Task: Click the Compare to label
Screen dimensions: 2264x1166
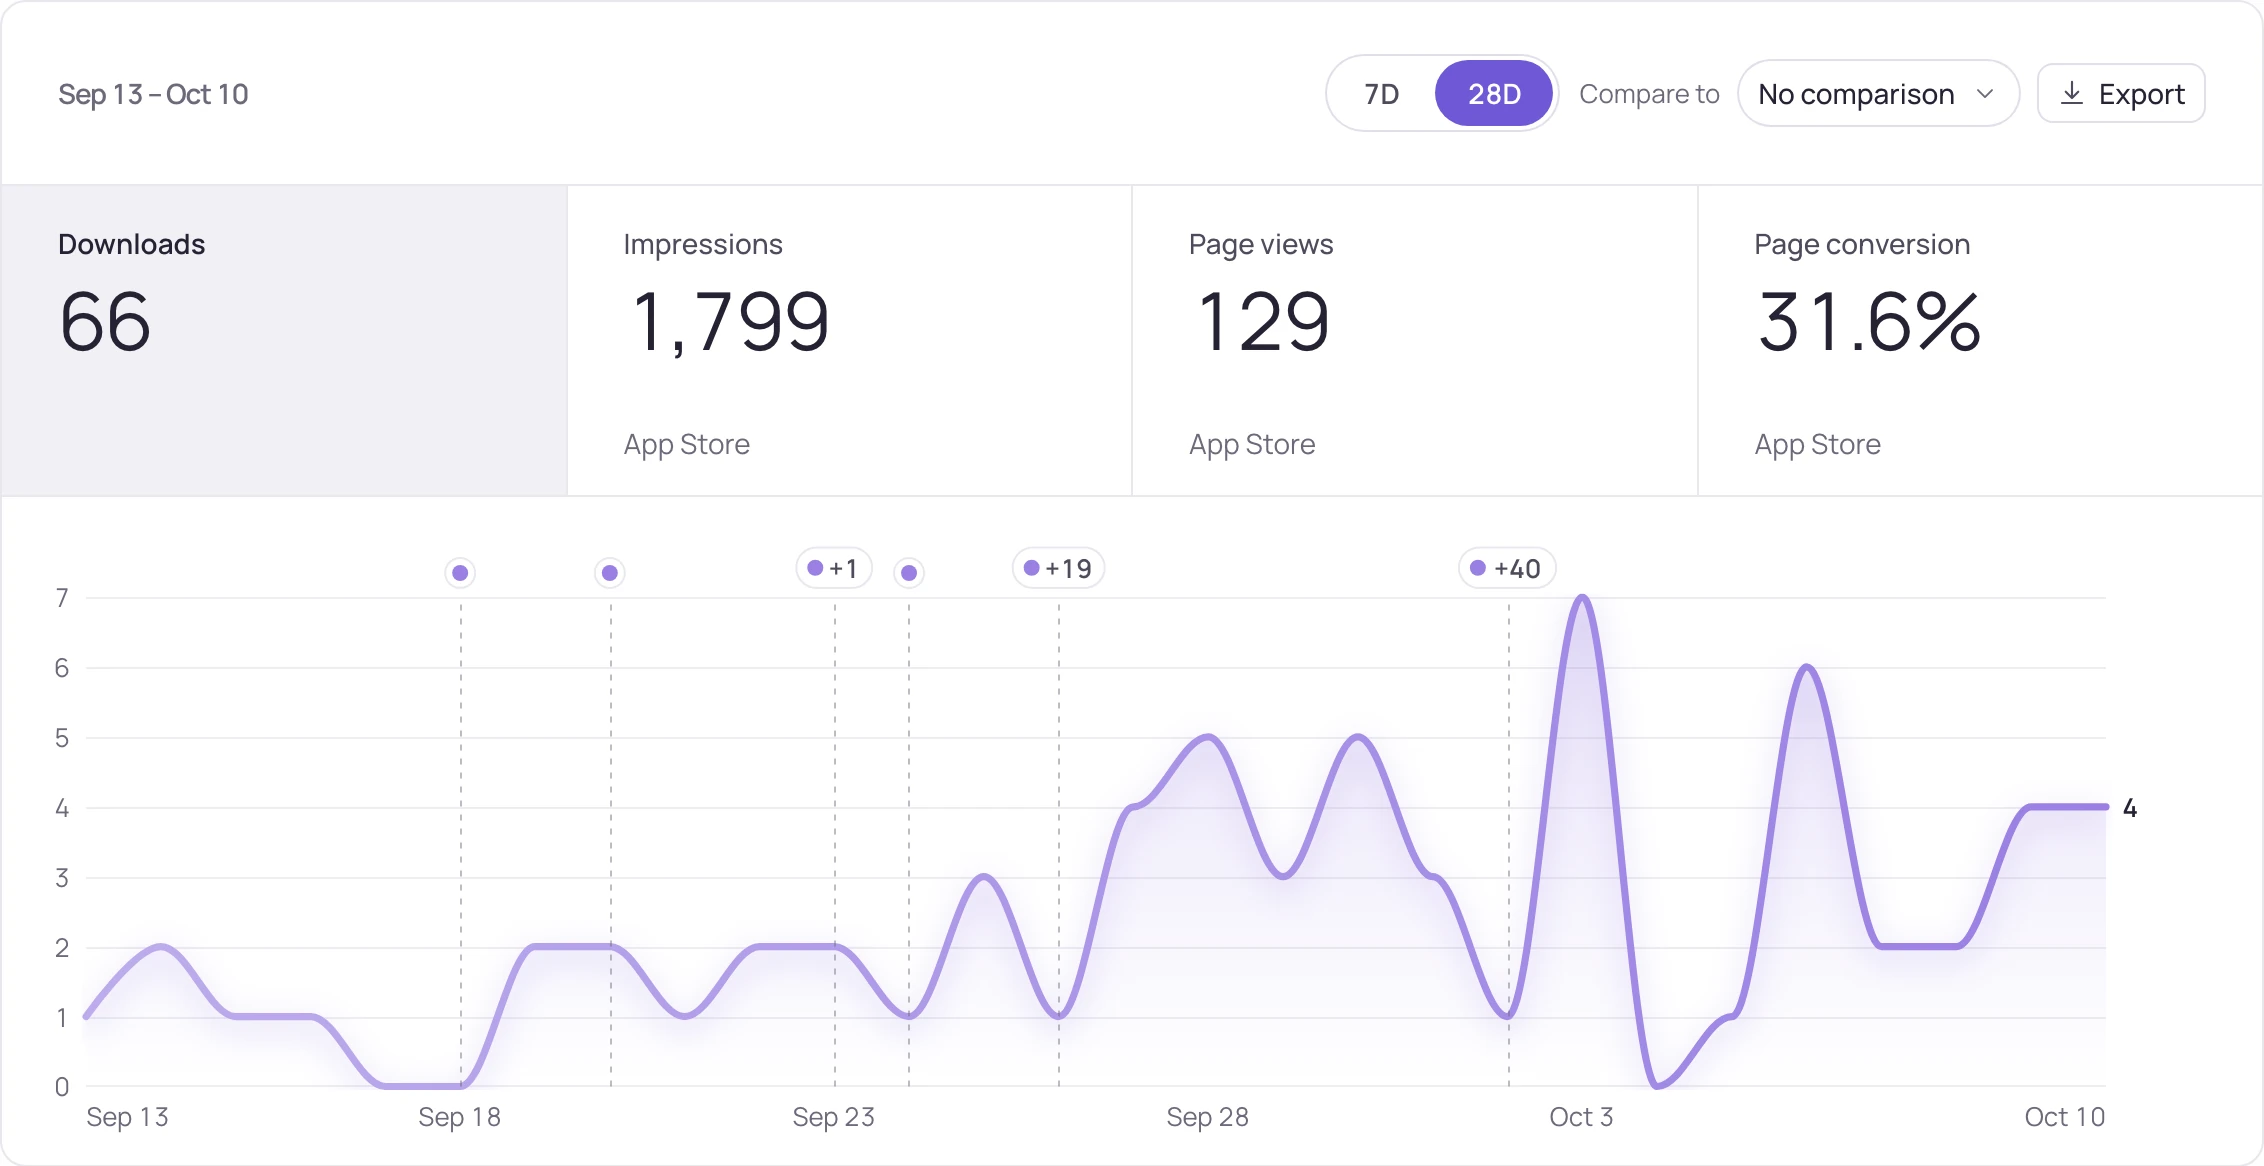Action: (x=1649, y=94)
